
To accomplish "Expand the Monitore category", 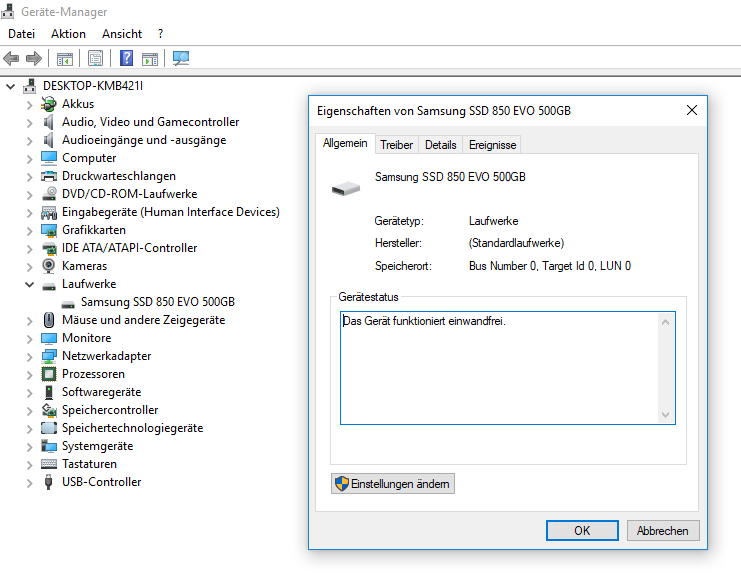I will [29, 339].
